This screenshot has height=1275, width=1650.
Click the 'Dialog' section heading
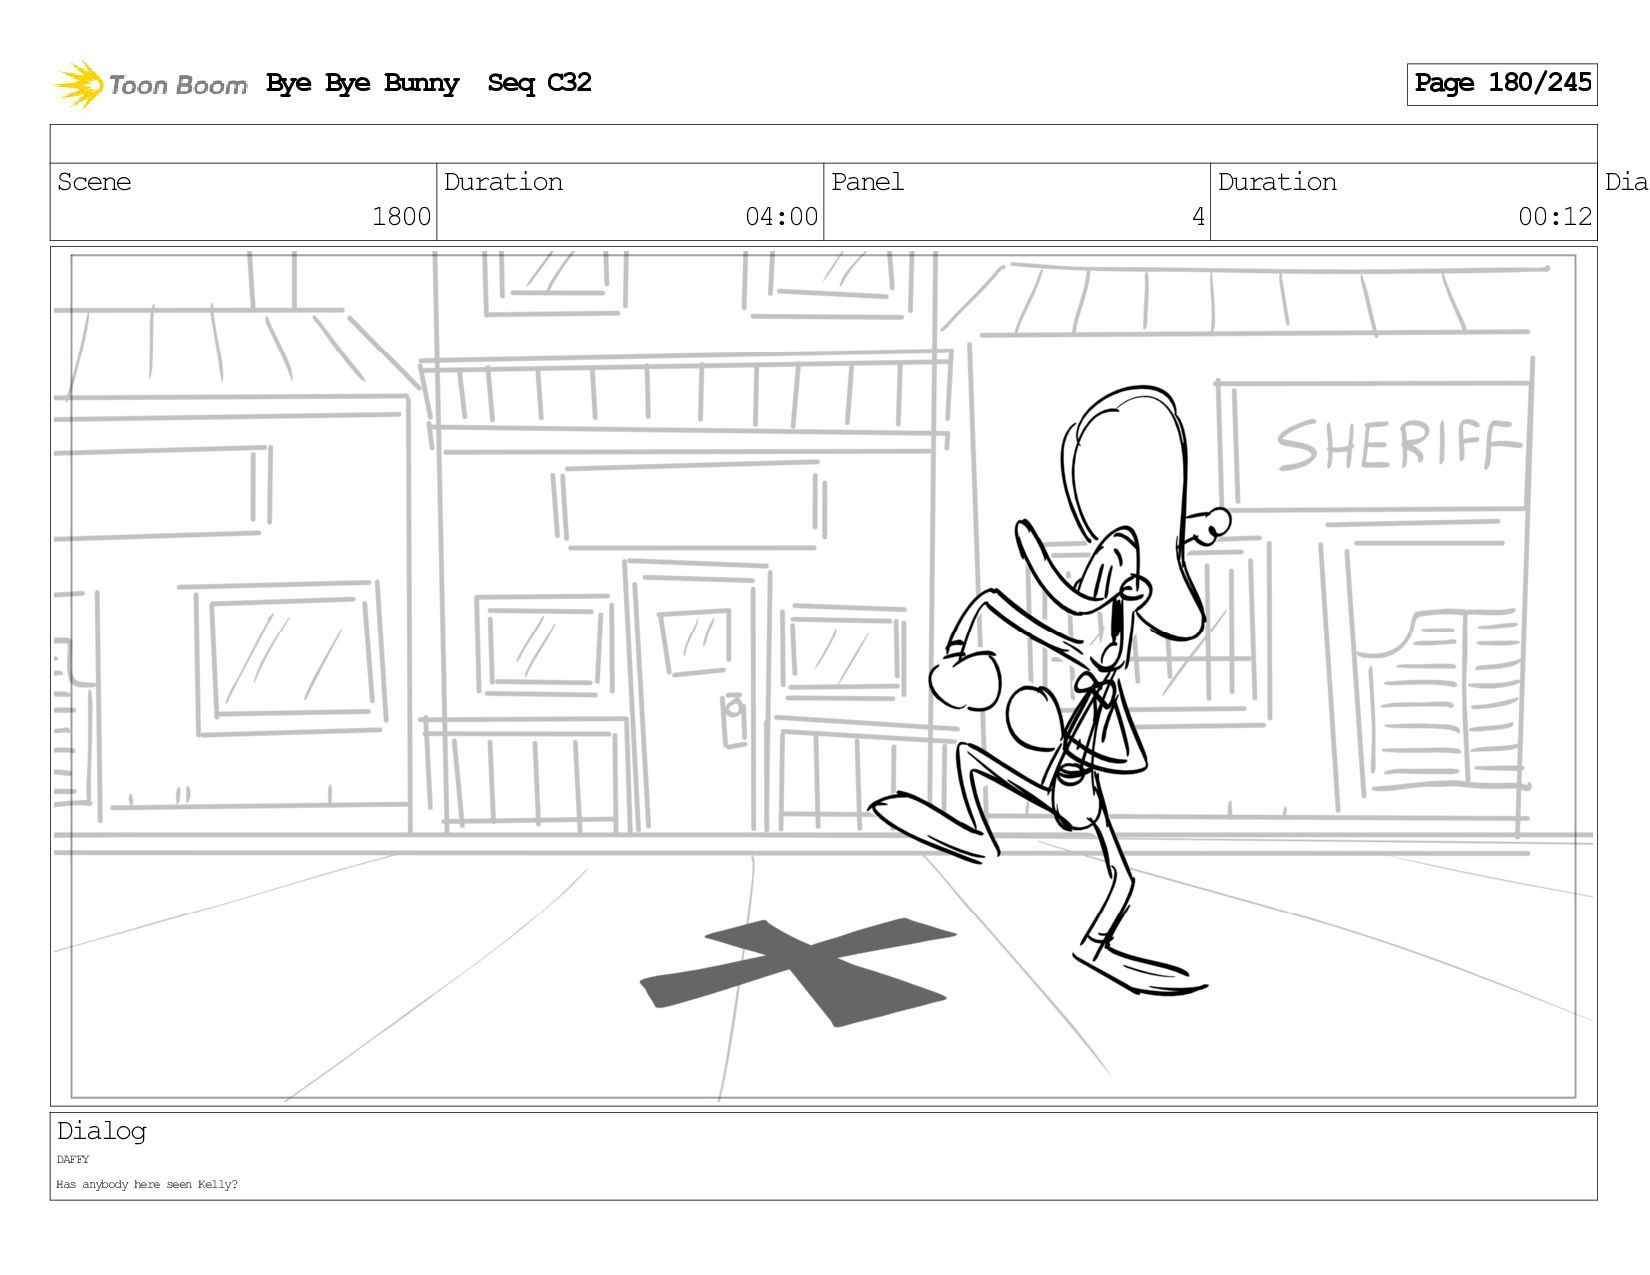tap(101, 1132)
